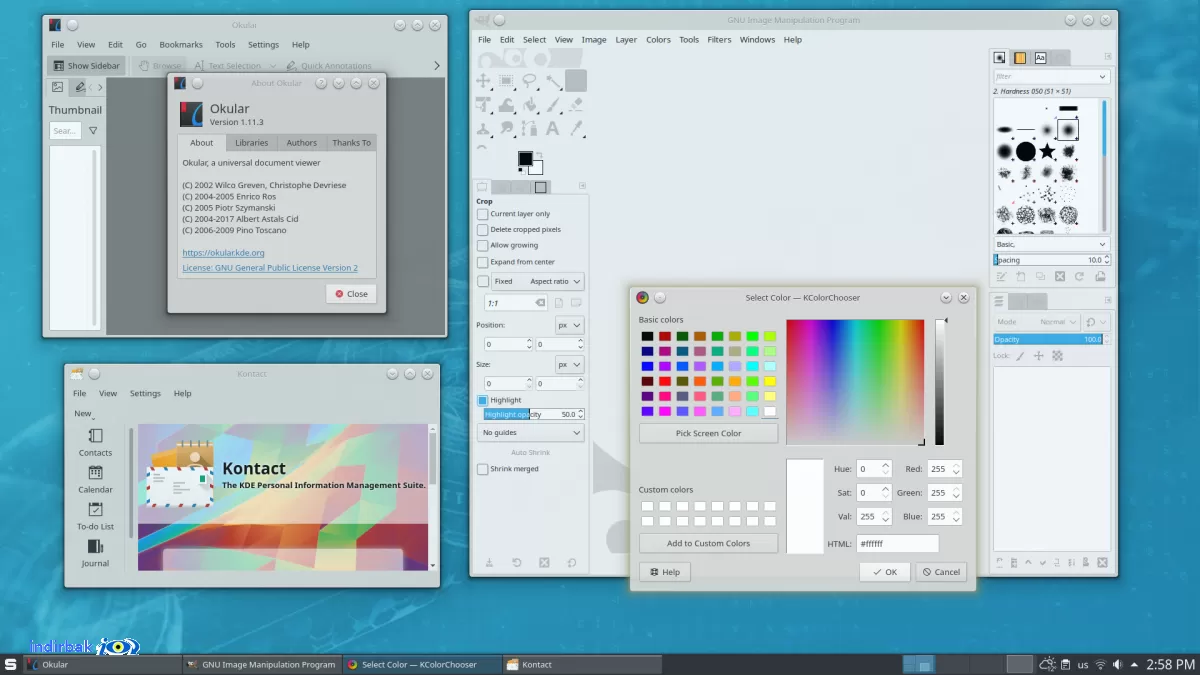Open the Patterns tab in GIMP dock
This screenshot has width=1200, height=675.
pyautogui.click(x=1020, y=58)
